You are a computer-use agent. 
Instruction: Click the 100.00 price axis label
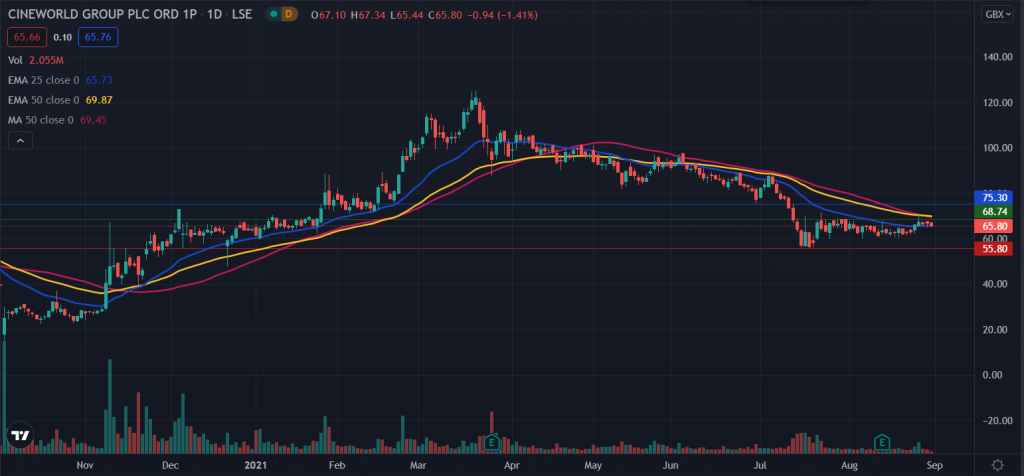point(997,148)
